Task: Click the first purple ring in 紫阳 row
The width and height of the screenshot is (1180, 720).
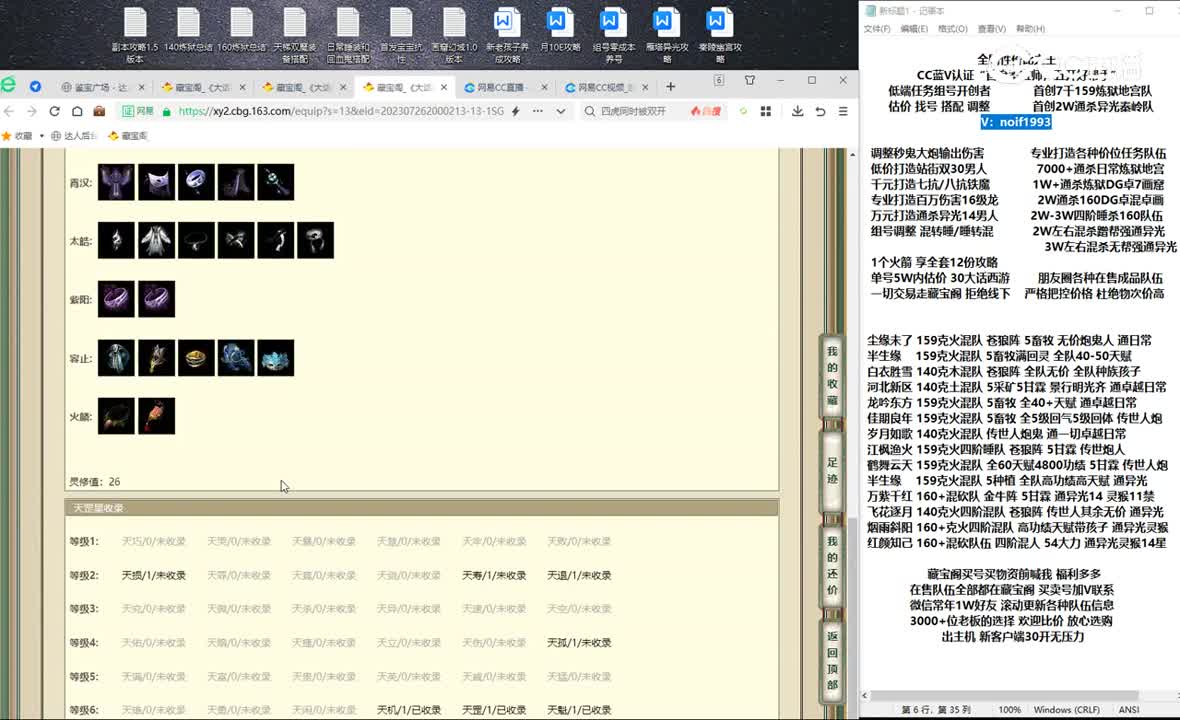Action: click(117, 299)
